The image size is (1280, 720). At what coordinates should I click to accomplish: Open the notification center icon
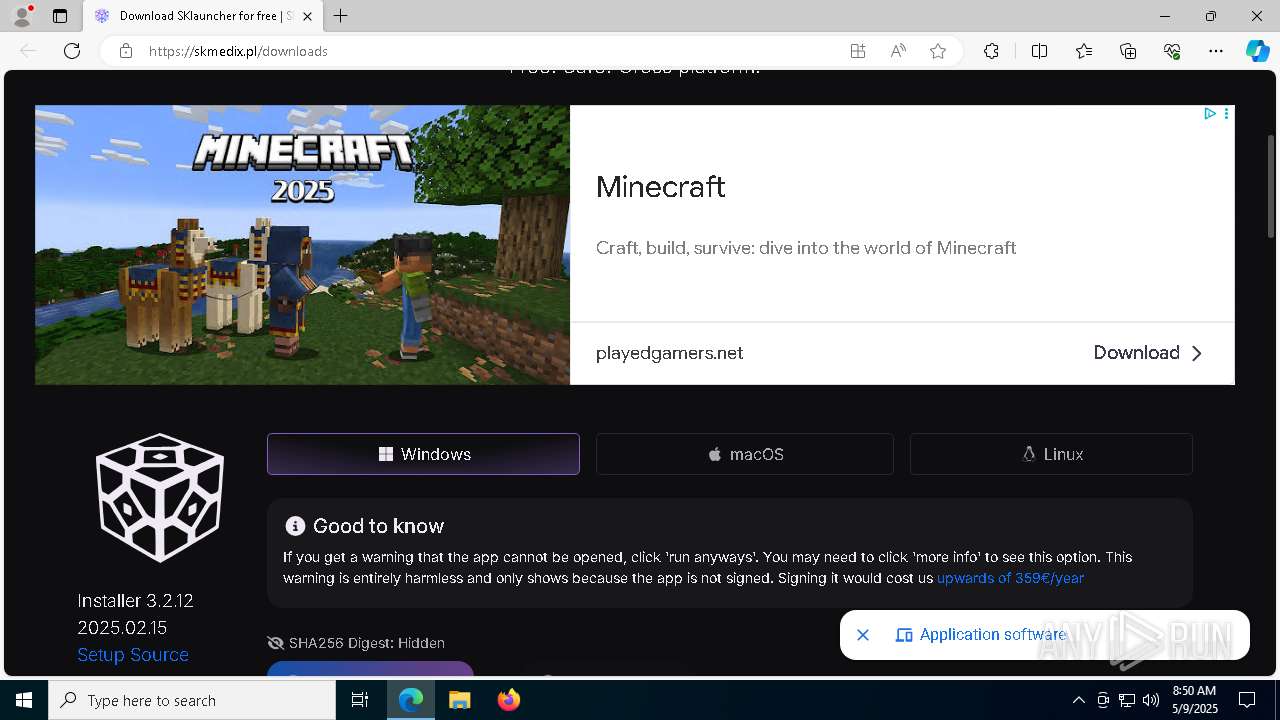1247,700
